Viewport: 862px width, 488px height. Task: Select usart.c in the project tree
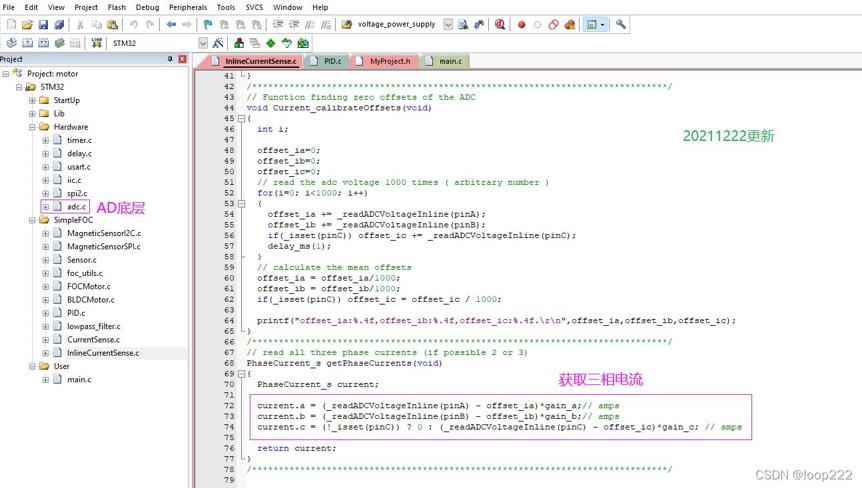coord(79,167)
